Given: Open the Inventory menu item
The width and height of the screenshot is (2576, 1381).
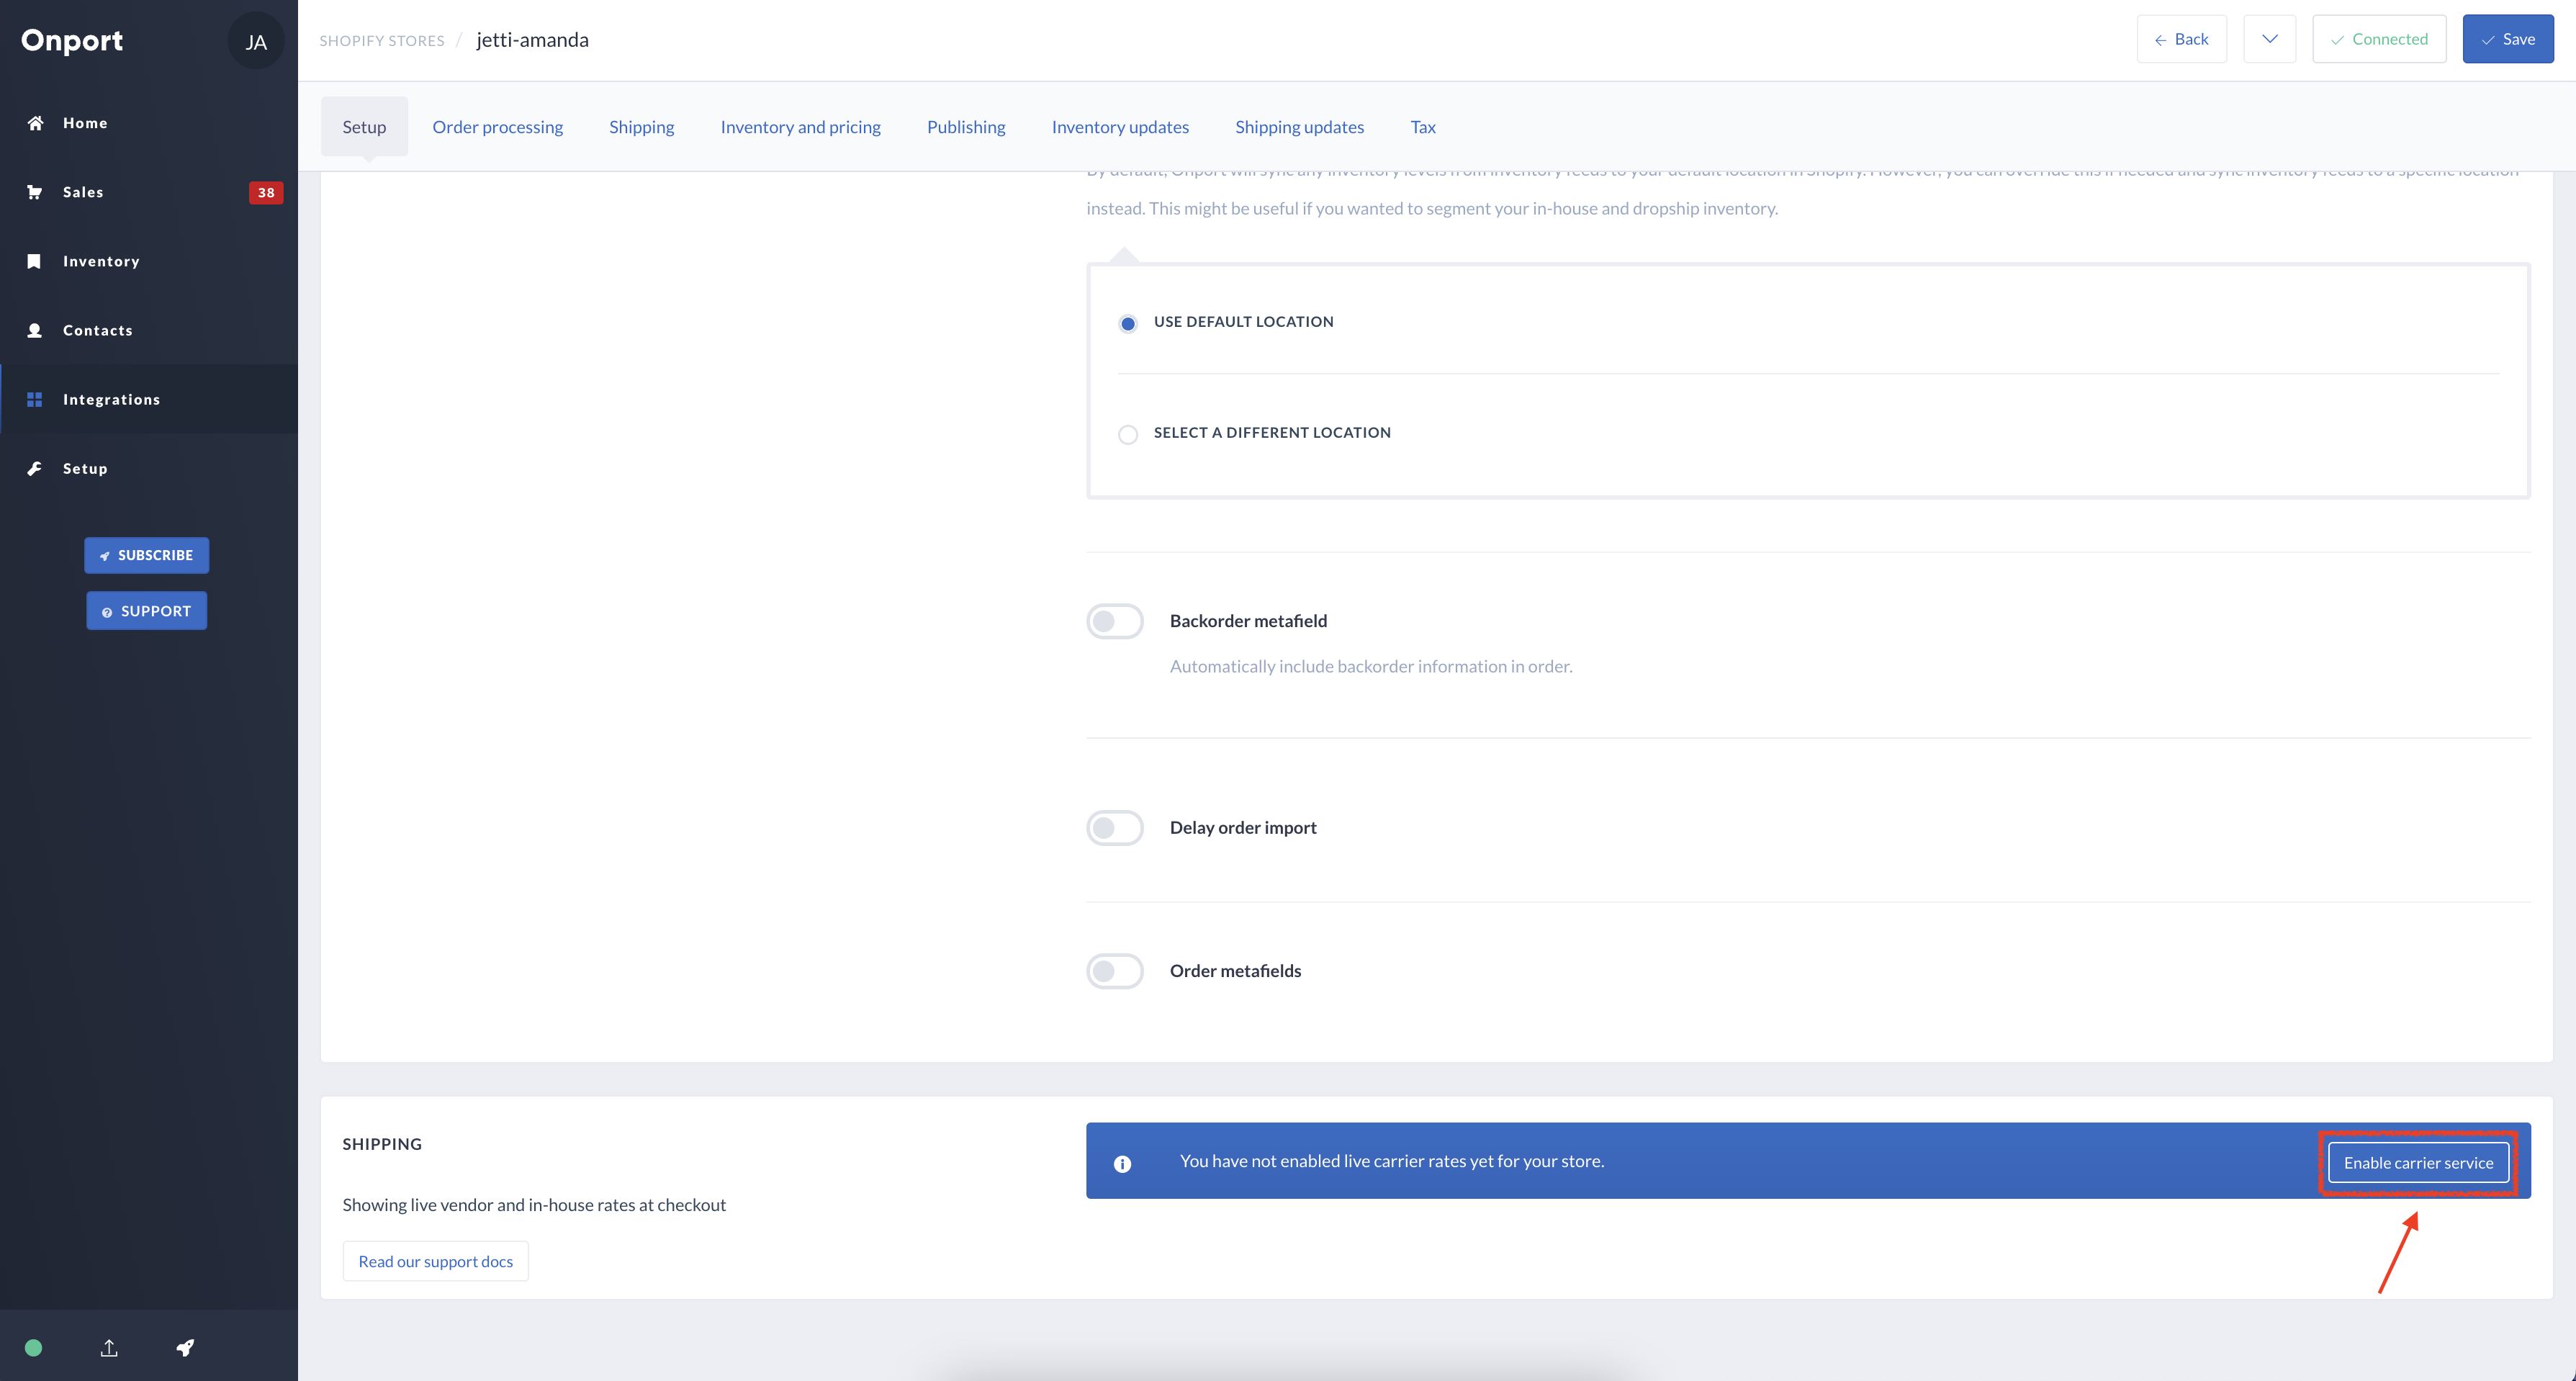Looking at the screenshot, I should coord(149,261).
